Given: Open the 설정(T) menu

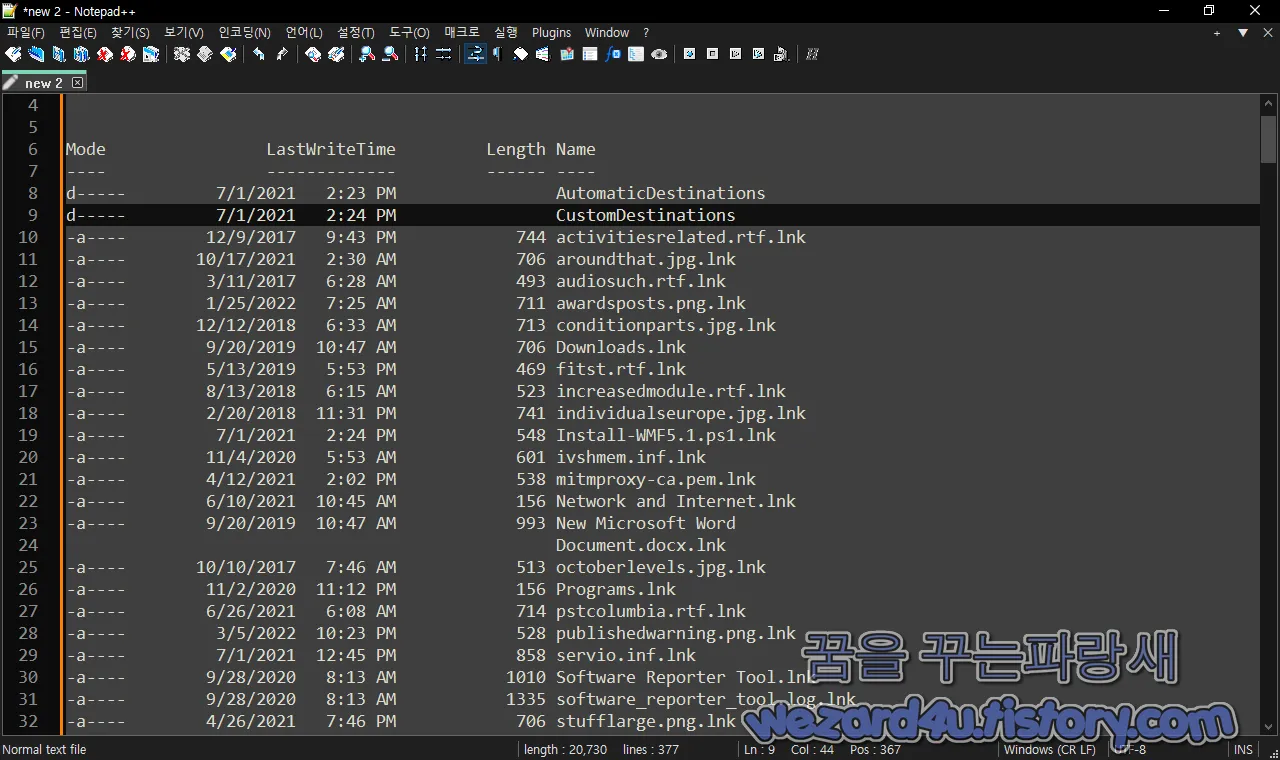Looking at the screenshot, I should tap(356, 33).
